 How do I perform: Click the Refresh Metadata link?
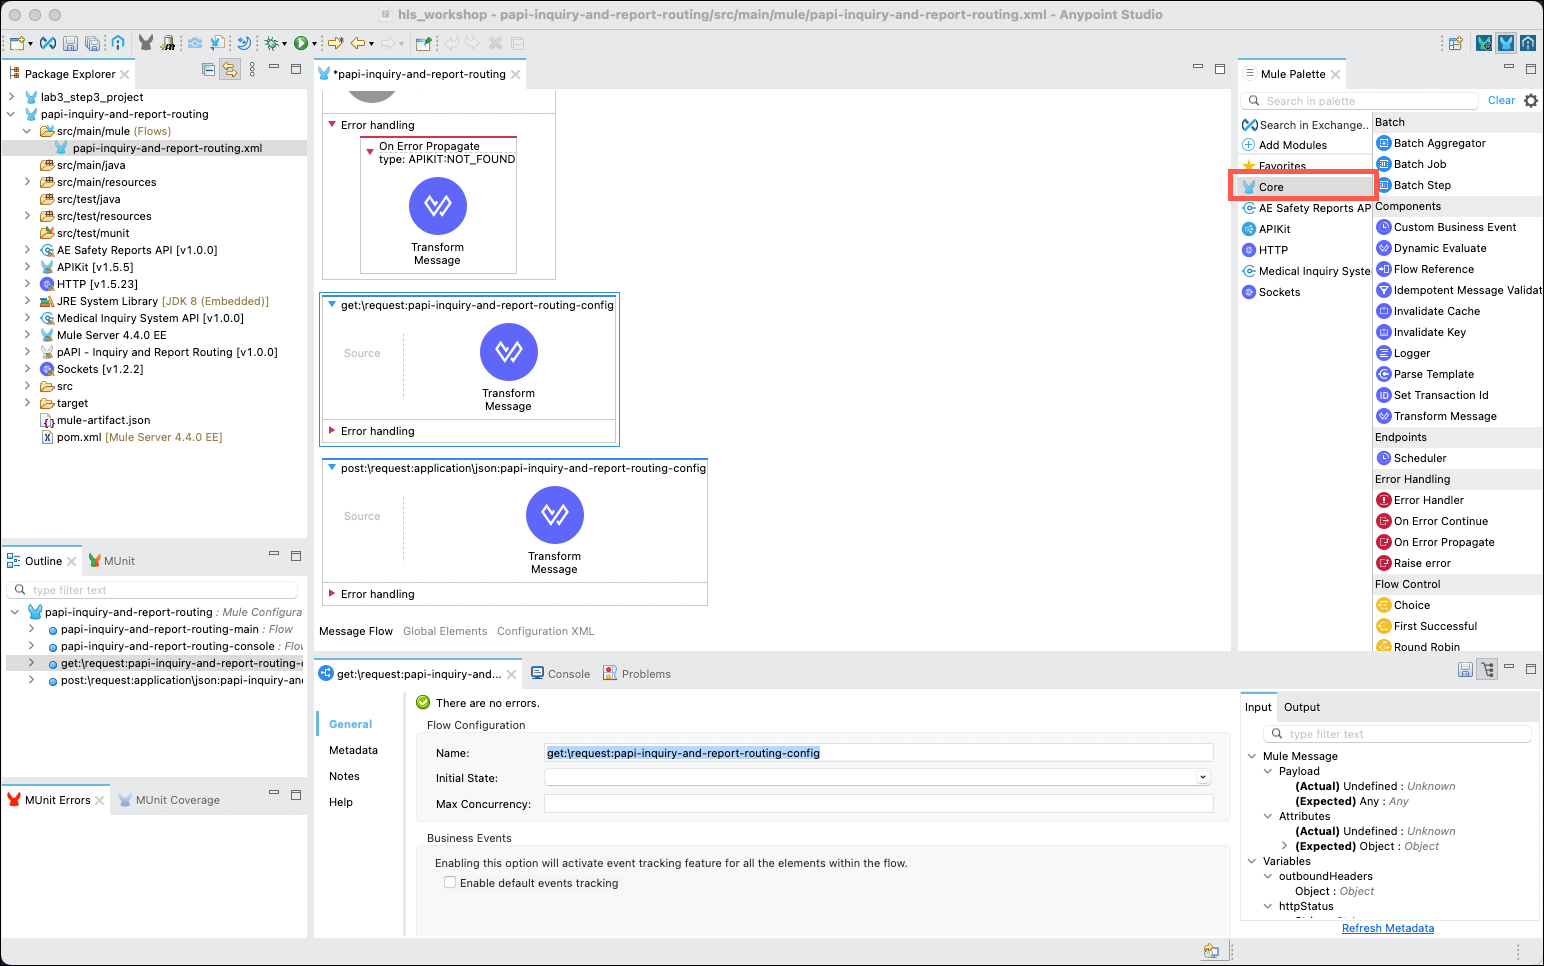pyautogui.click(x=1388, y=928)
